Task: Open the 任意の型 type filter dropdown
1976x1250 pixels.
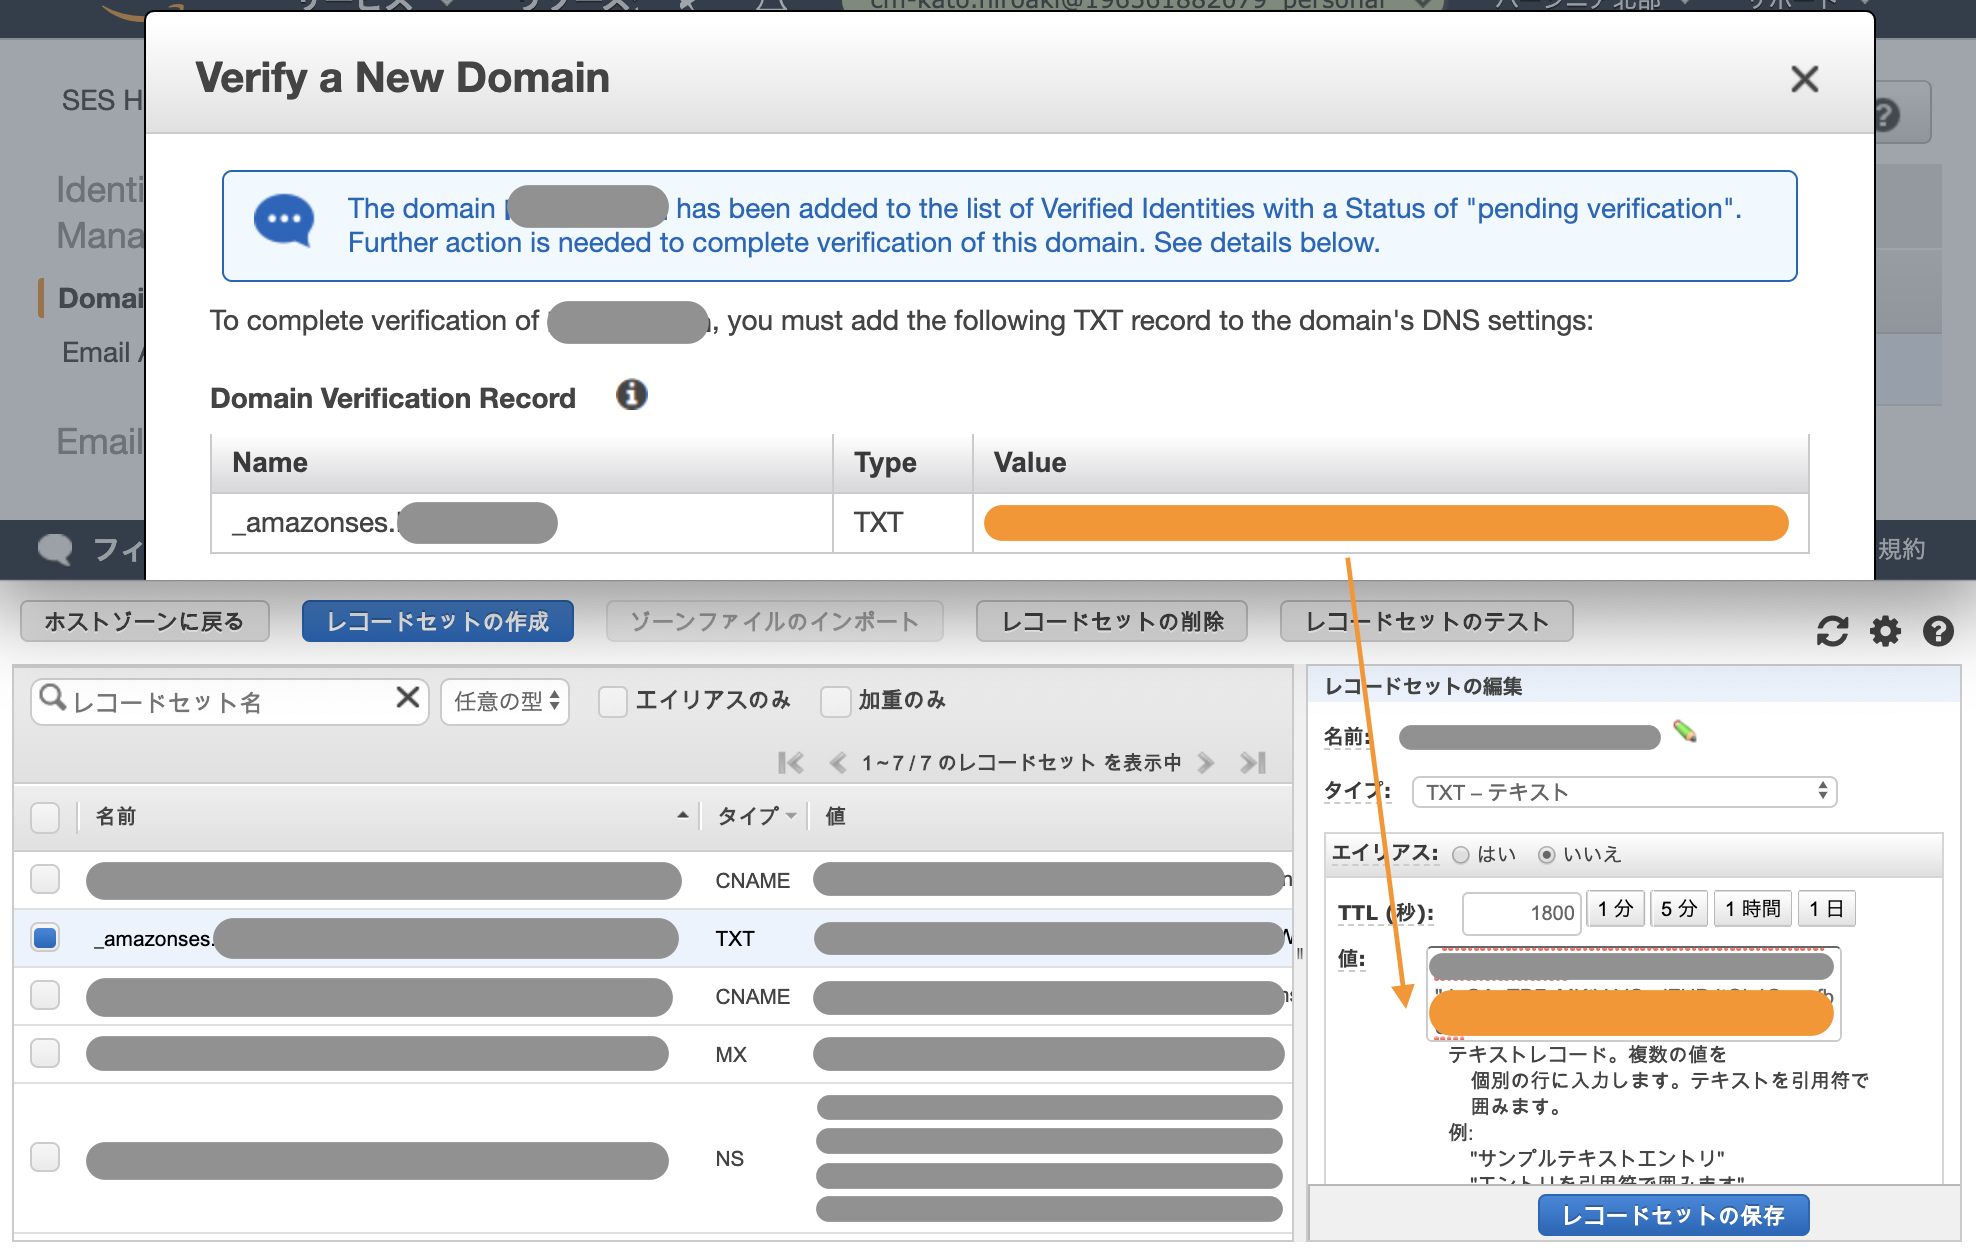Action: point(505,701)
